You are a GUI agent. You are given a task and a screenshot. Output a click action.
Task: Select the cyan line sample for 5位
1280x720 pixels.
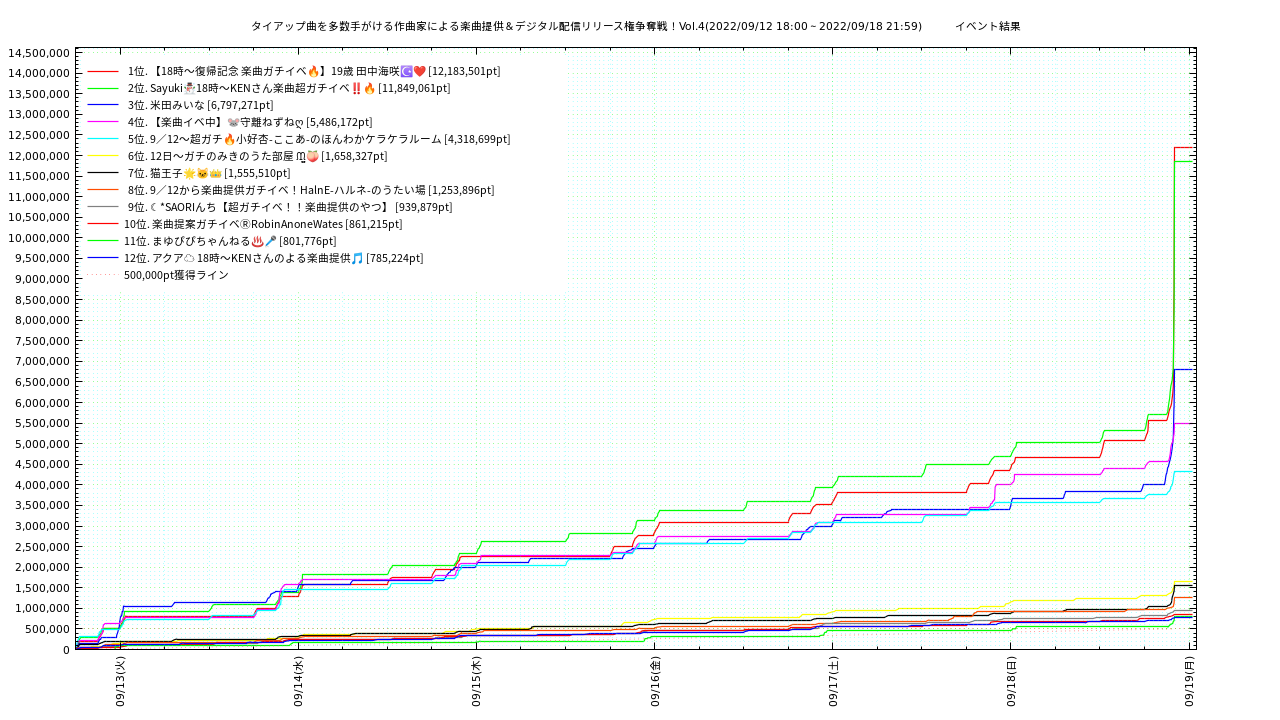tap(103, 139)
